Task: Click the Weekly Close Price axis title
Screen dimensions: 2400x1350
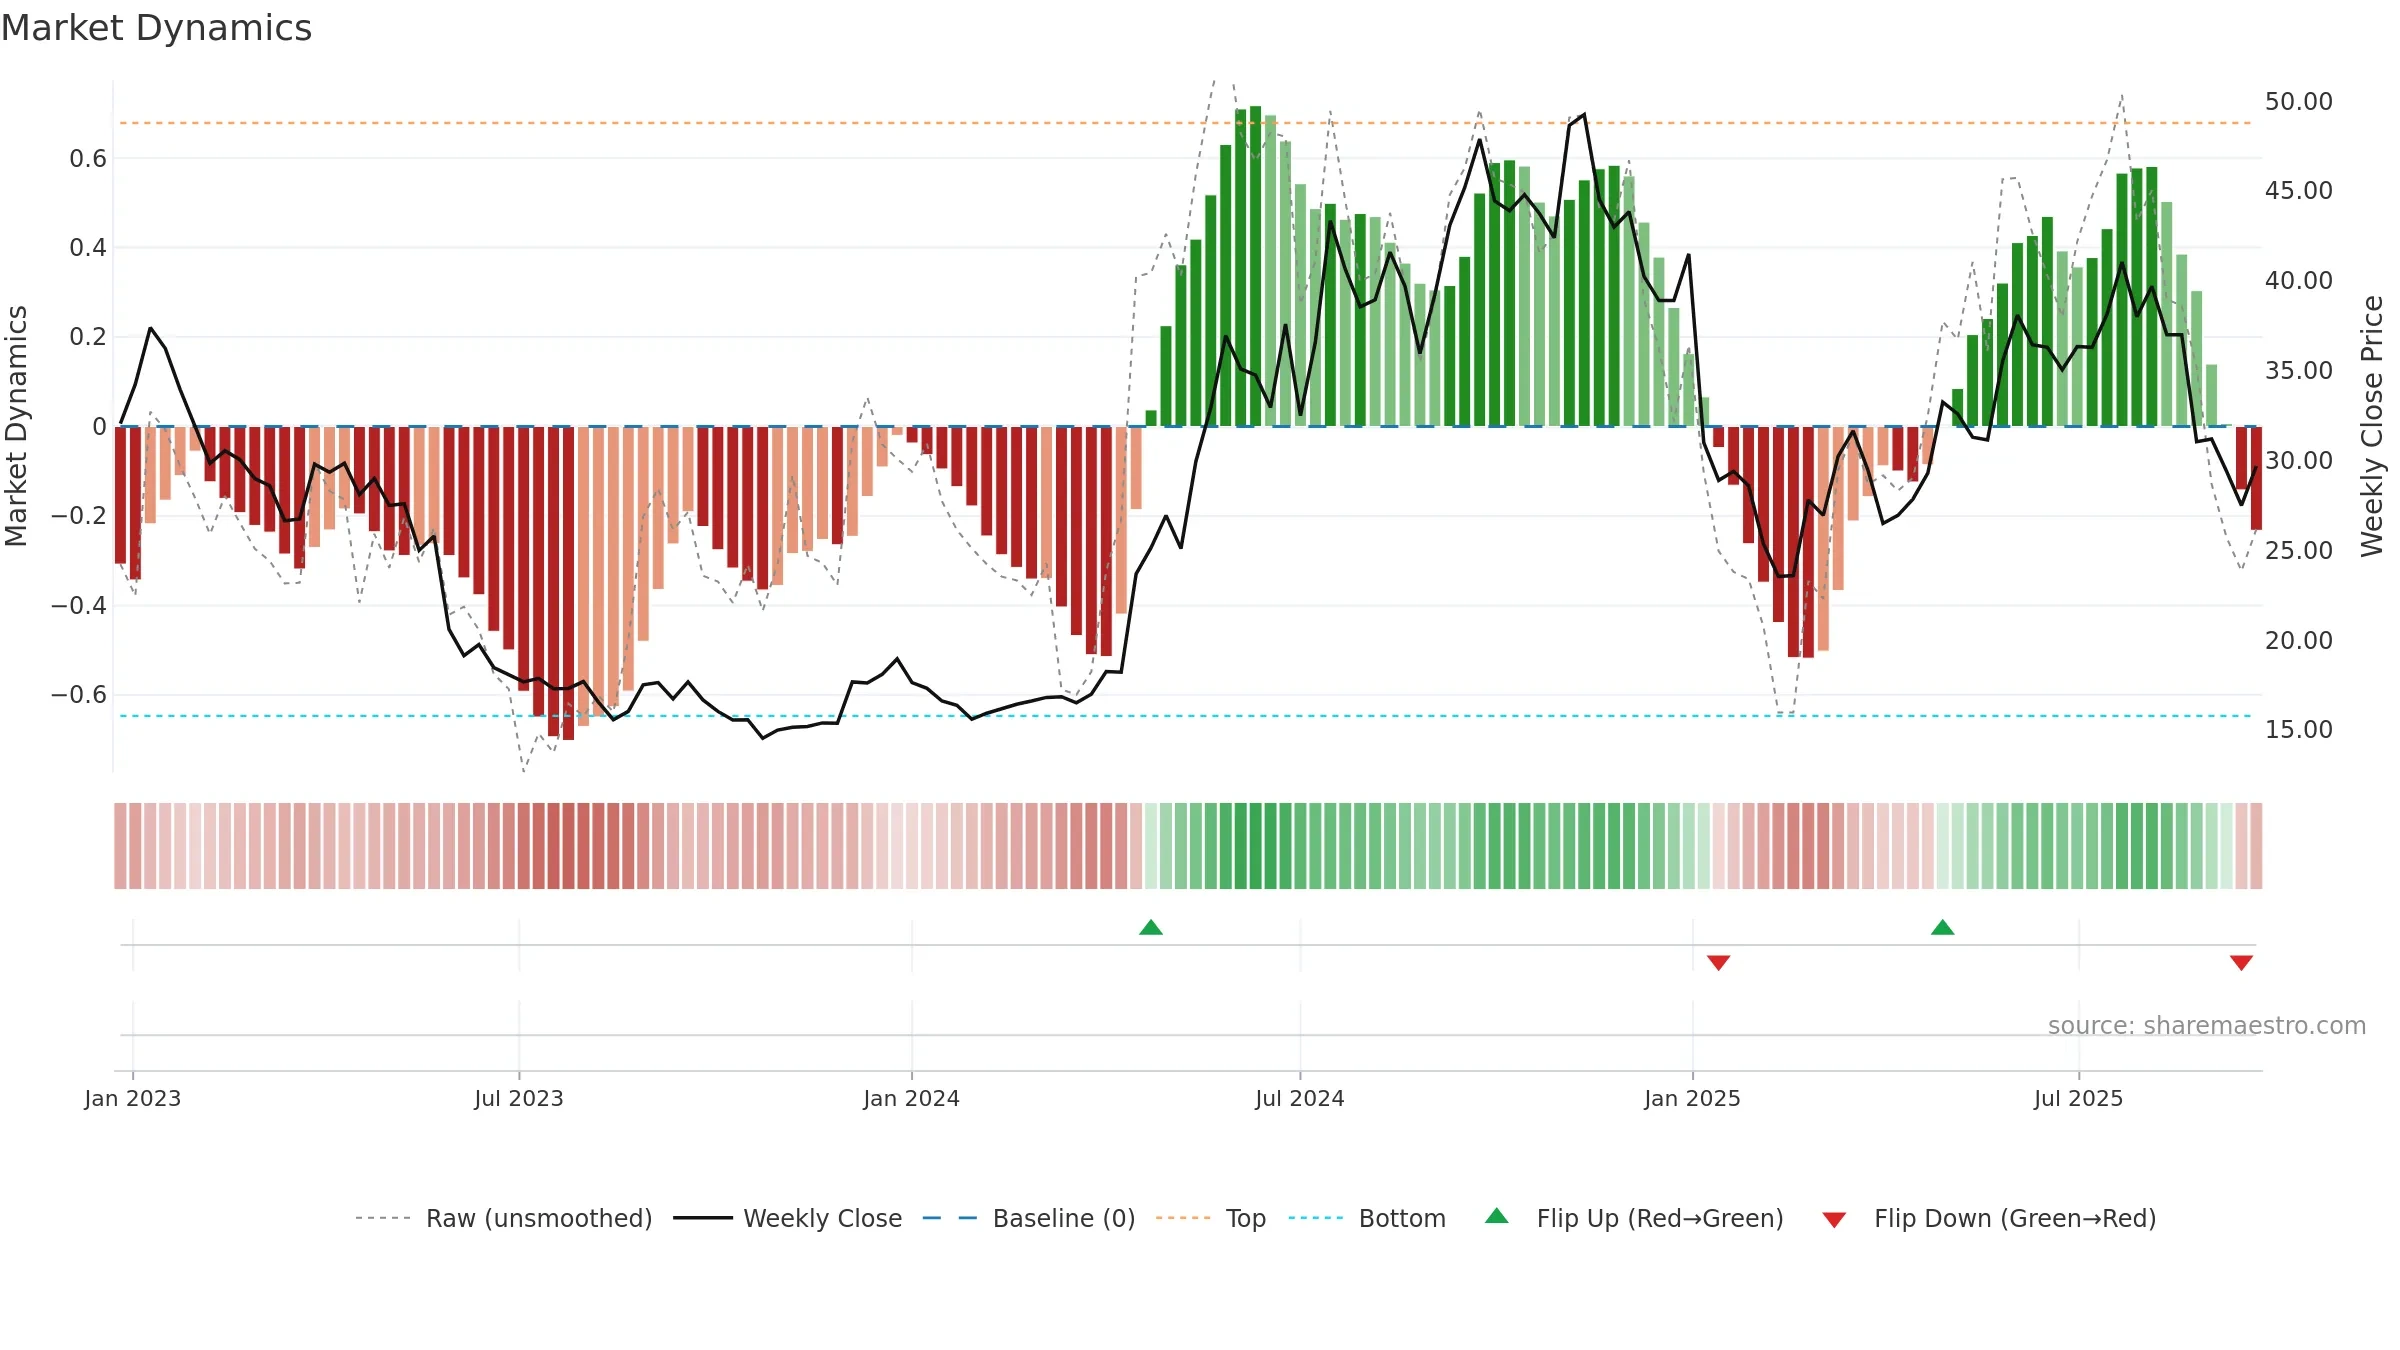Action: tap(2372, 426)
